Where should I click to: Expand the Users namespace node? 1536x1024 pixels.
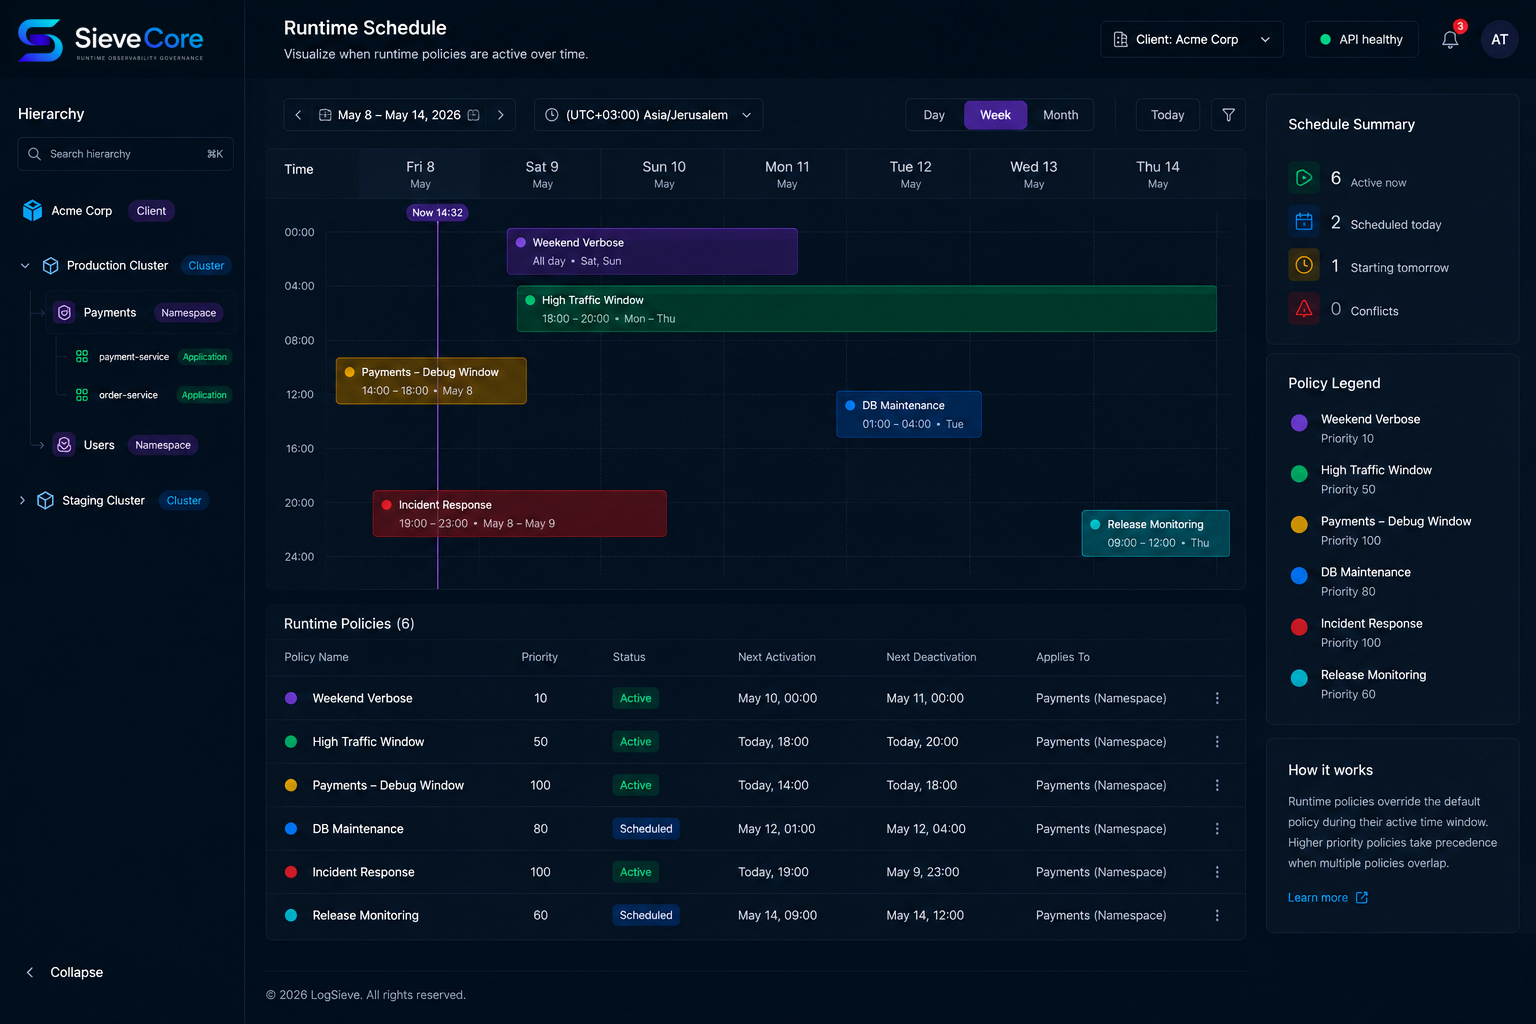point(40,445)
